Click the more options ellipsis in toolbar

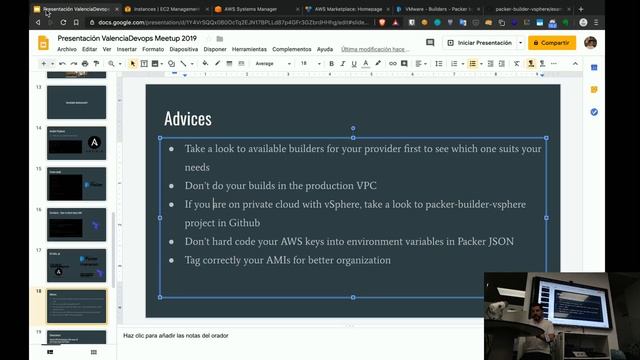tap(553, 64)
